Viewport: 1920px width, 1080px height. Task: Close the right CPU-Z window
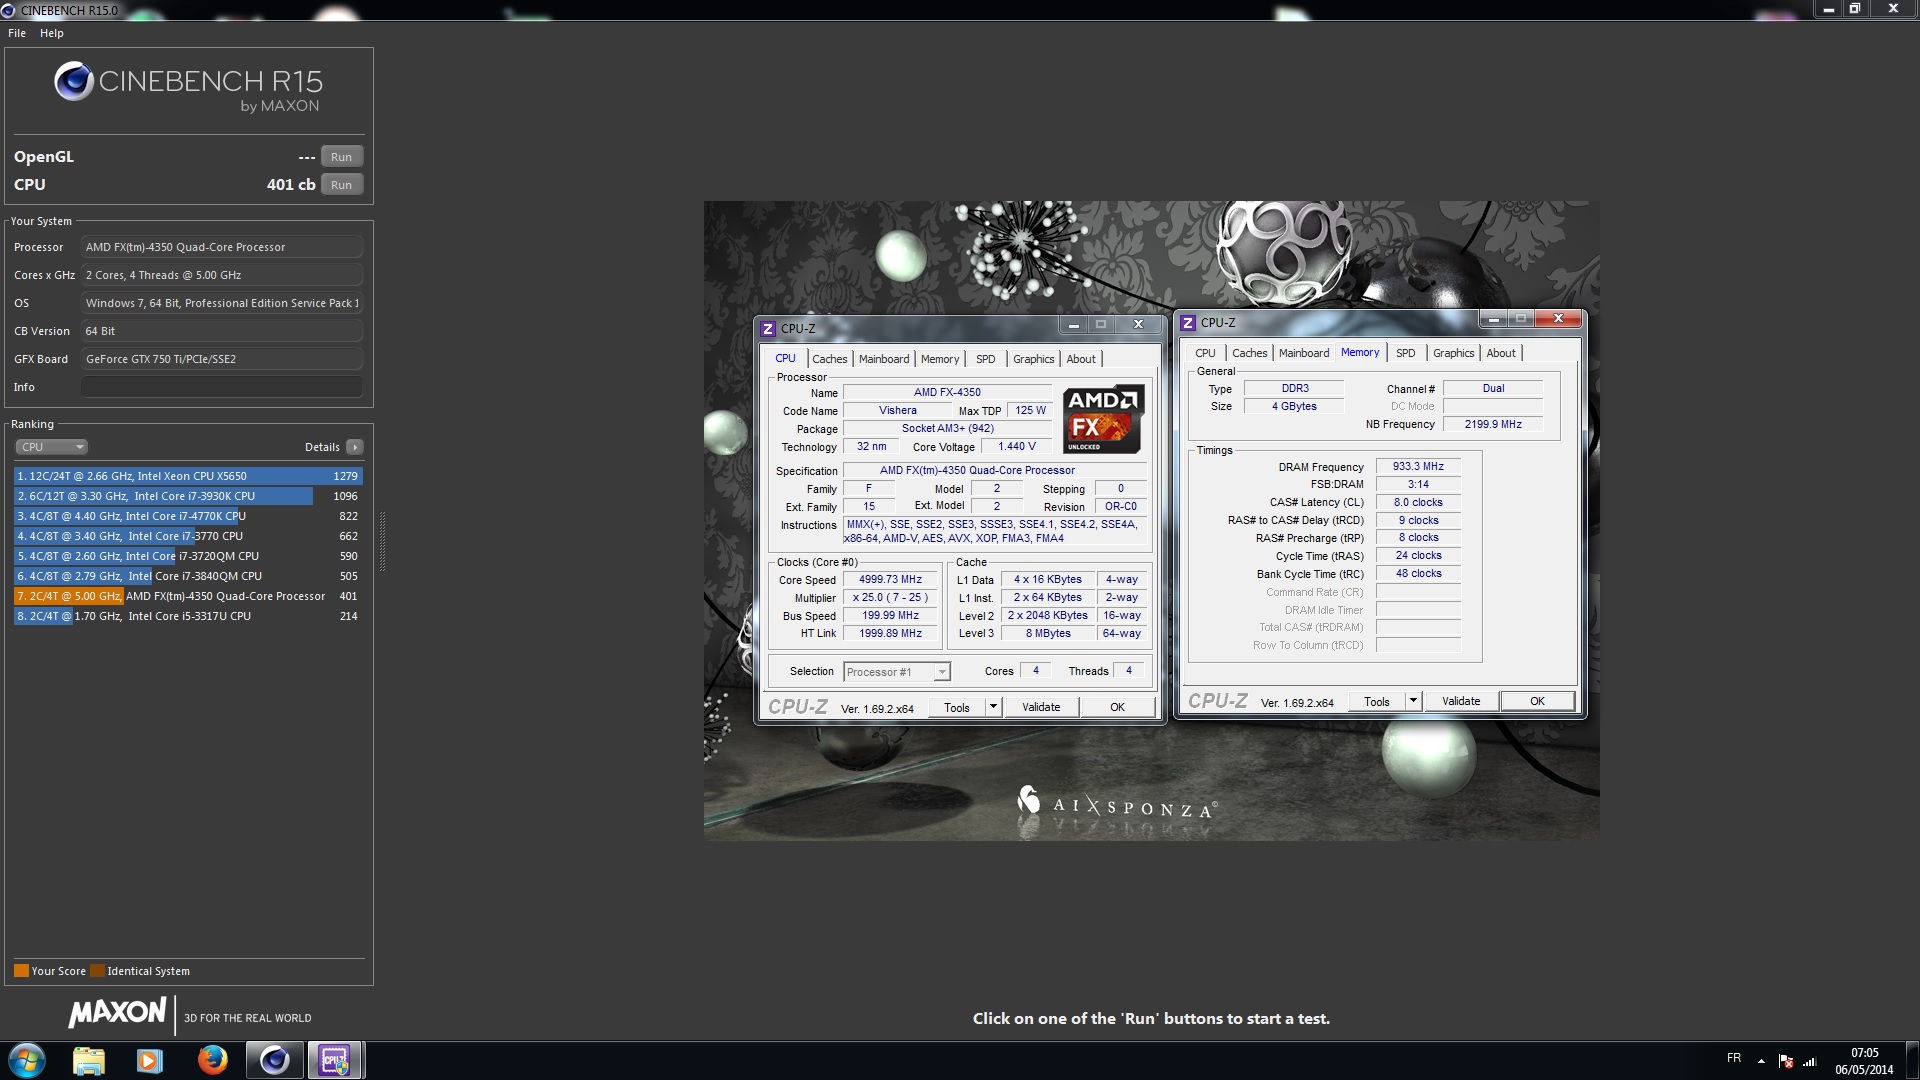[x=1558, y=319]
